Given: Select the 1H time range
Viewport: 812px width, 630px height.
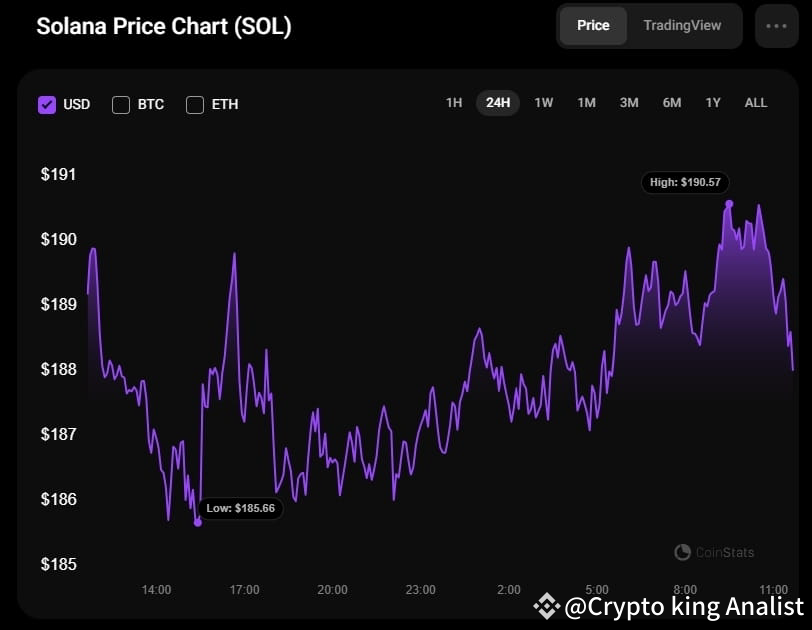Looking at the screenshot, I should [x=454, y=103].
